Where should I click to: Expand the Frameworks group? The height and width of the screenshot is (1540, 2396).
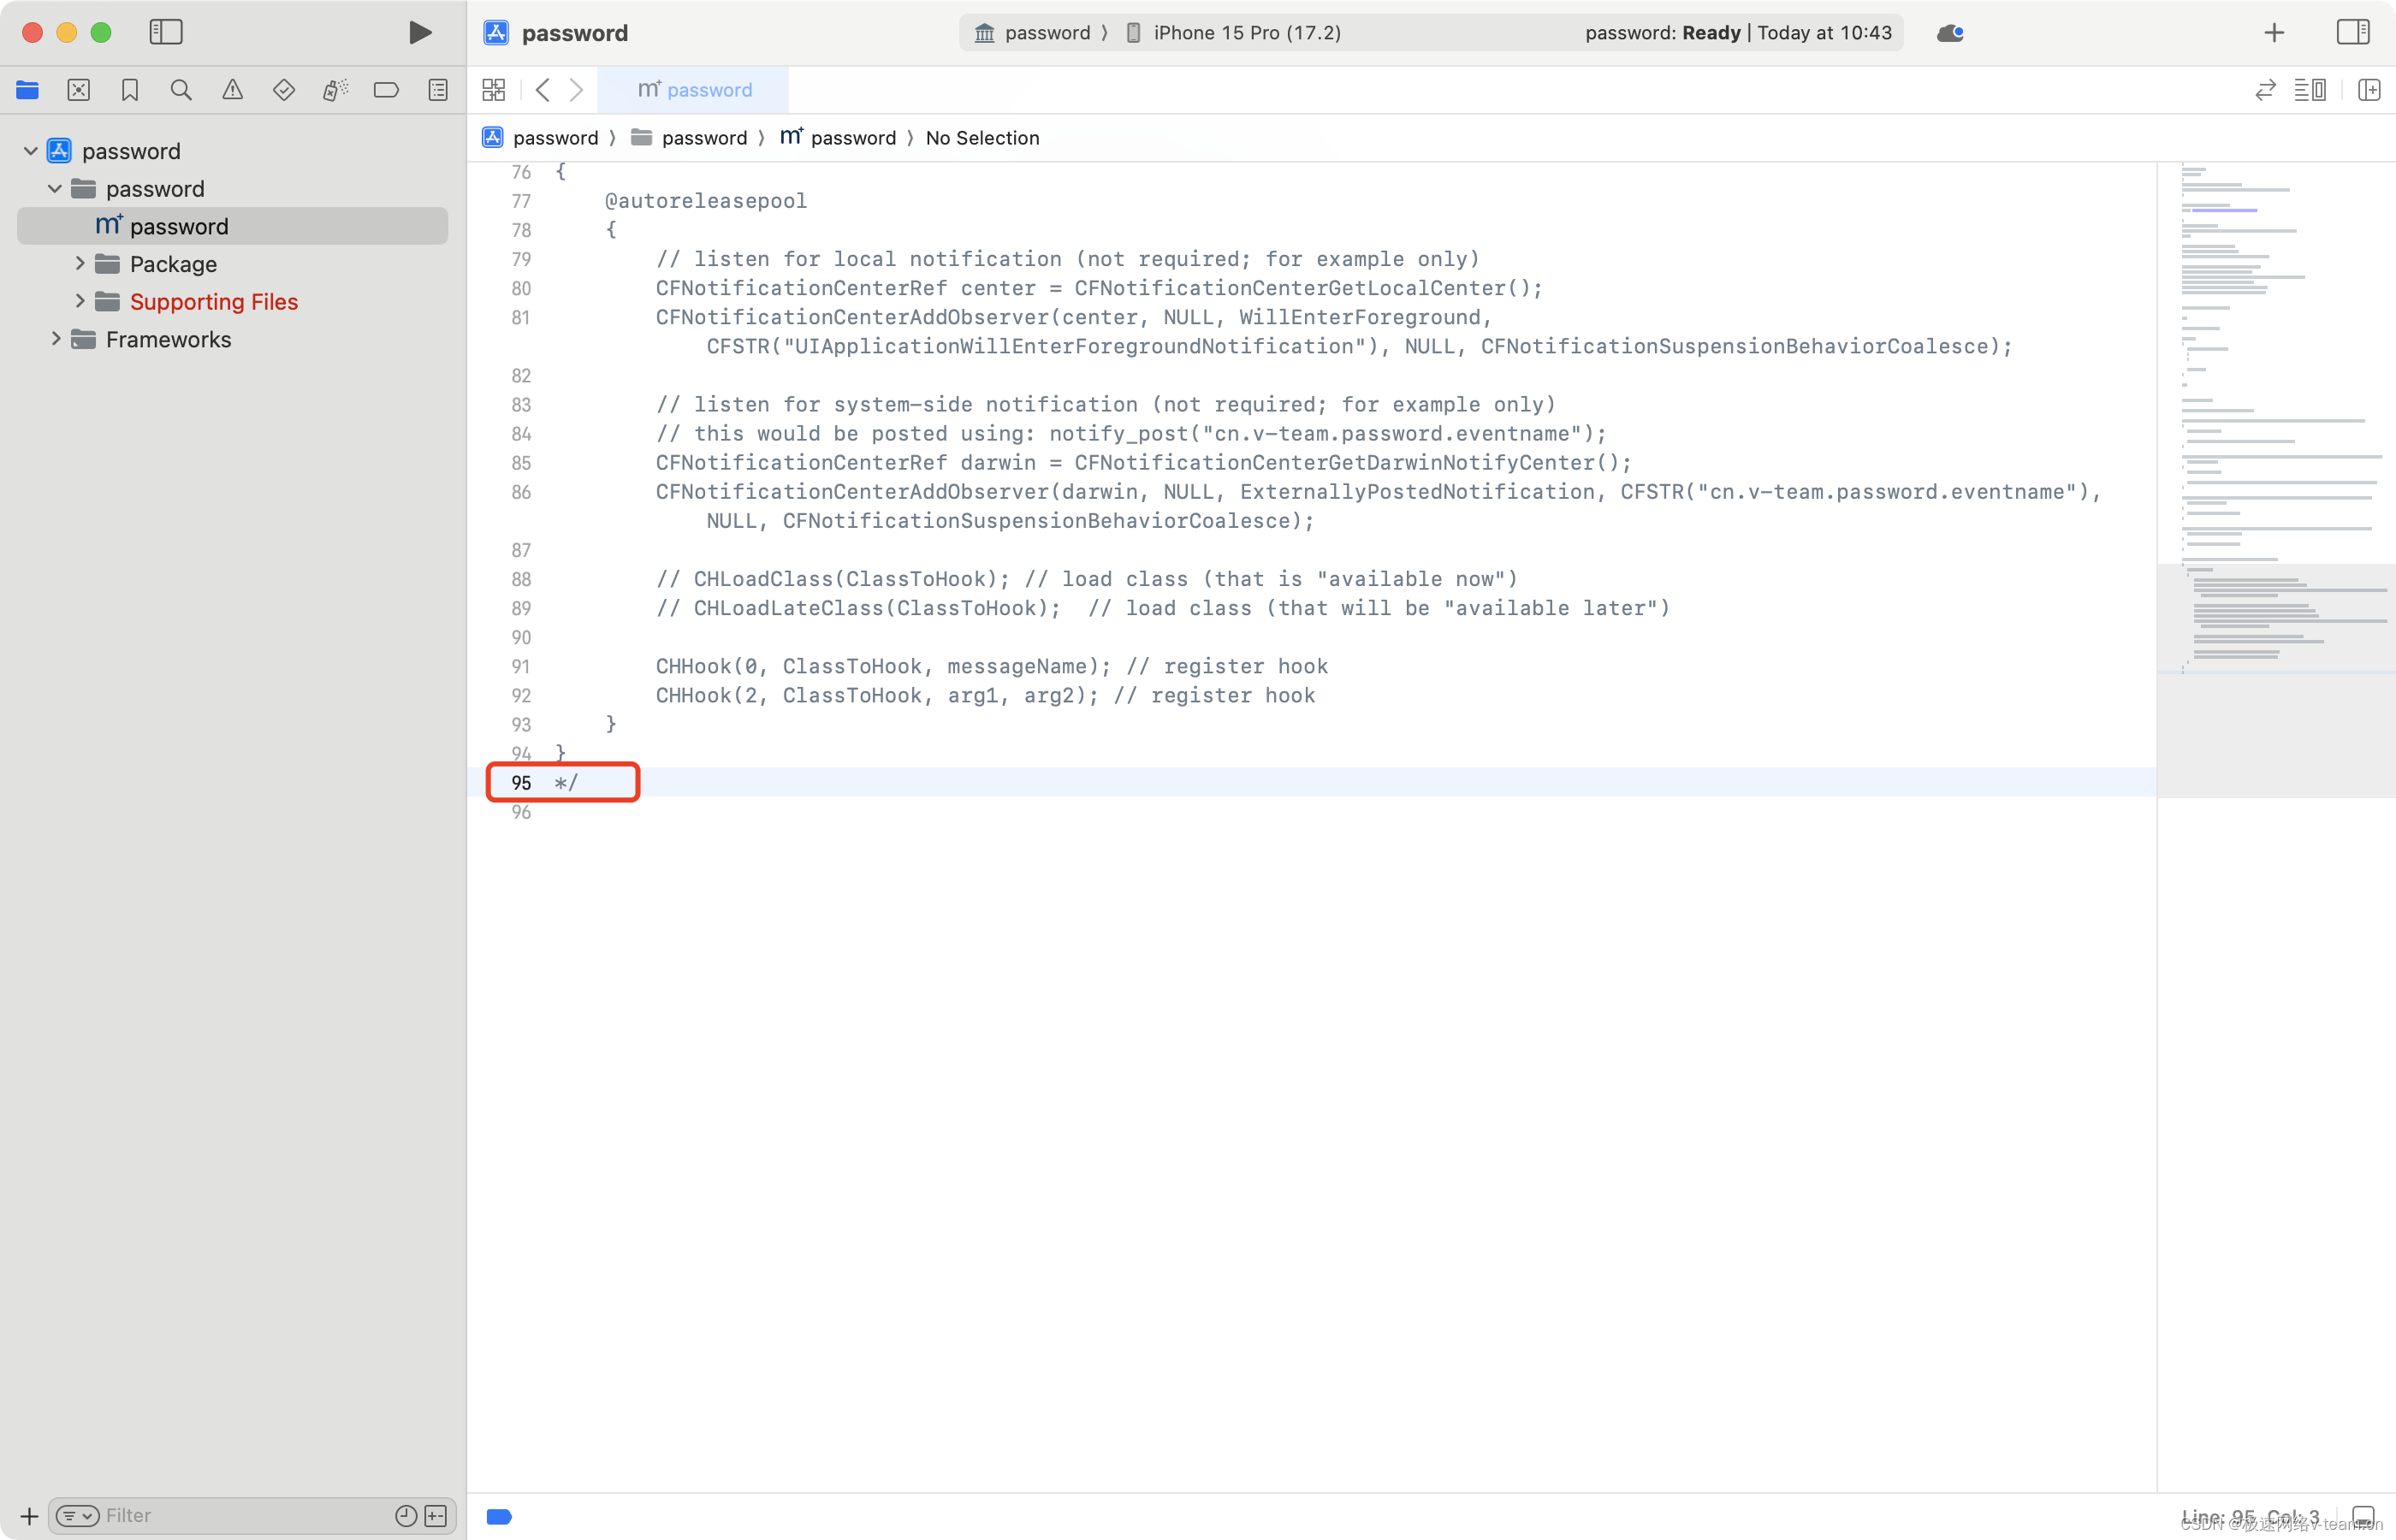point(56,339)
